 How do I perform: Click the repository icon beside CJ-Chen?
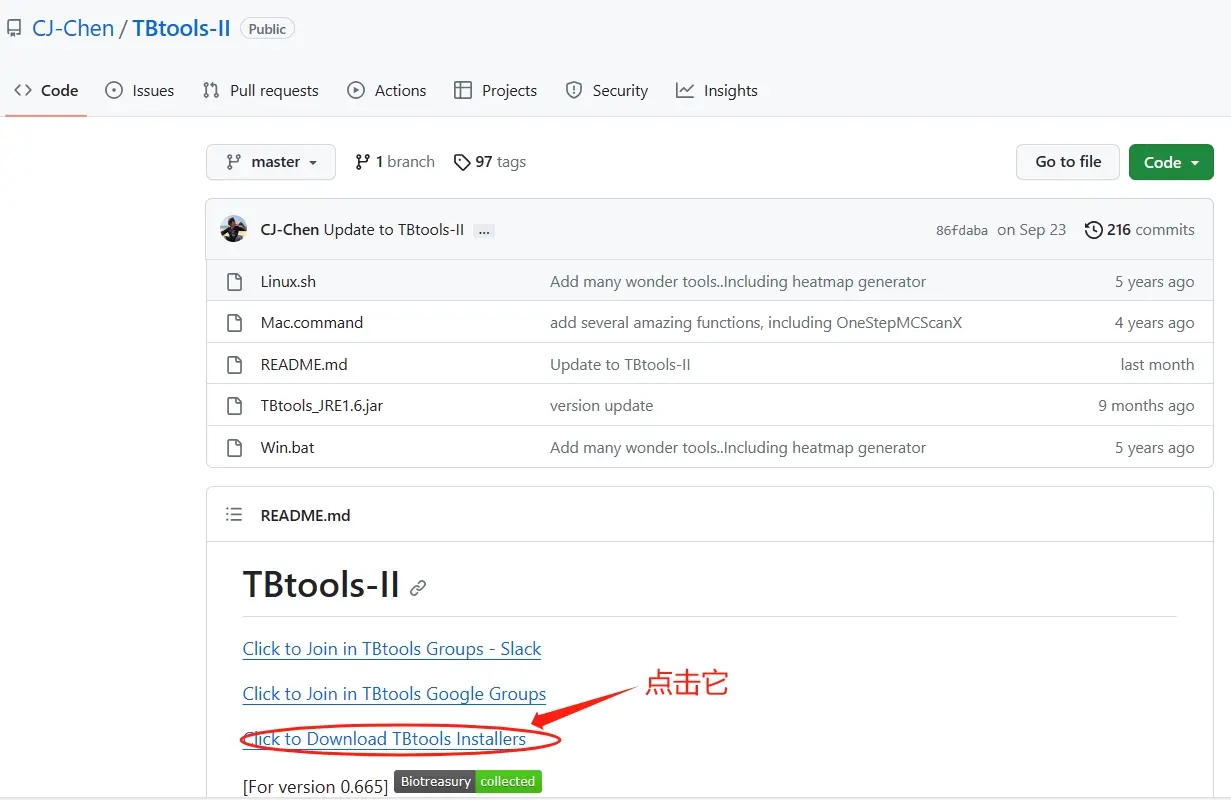(x=15, y=28)
